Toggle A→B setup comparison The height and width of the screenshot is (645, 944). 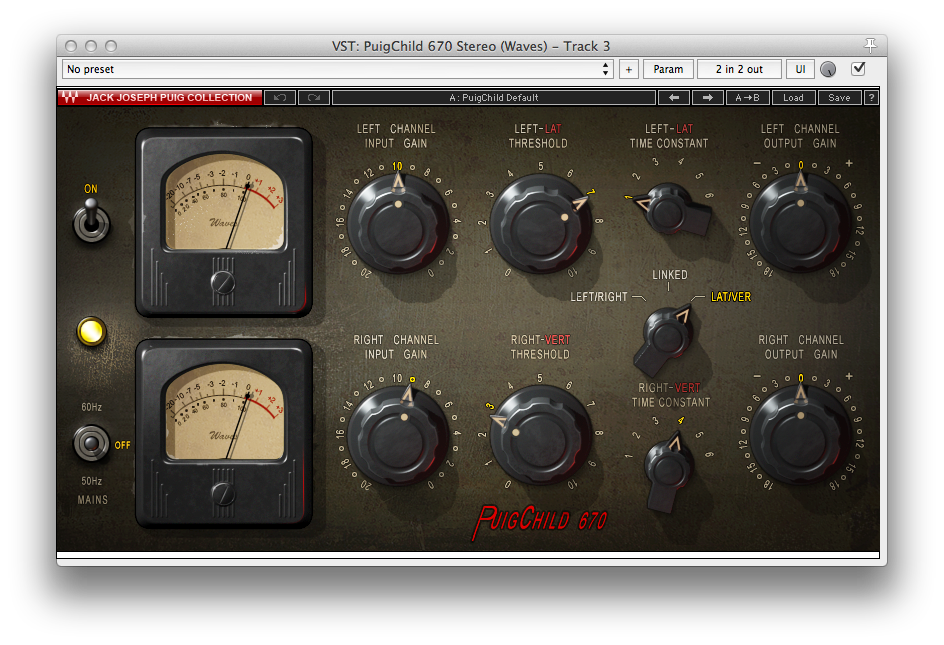pos(747,98)
